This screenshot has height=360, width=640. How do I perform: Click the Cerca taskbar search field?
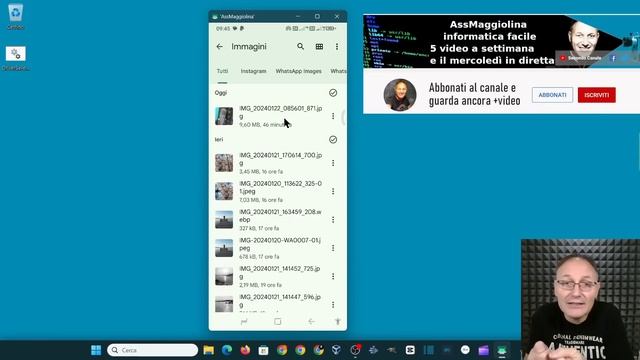click(x=153, y=350)
